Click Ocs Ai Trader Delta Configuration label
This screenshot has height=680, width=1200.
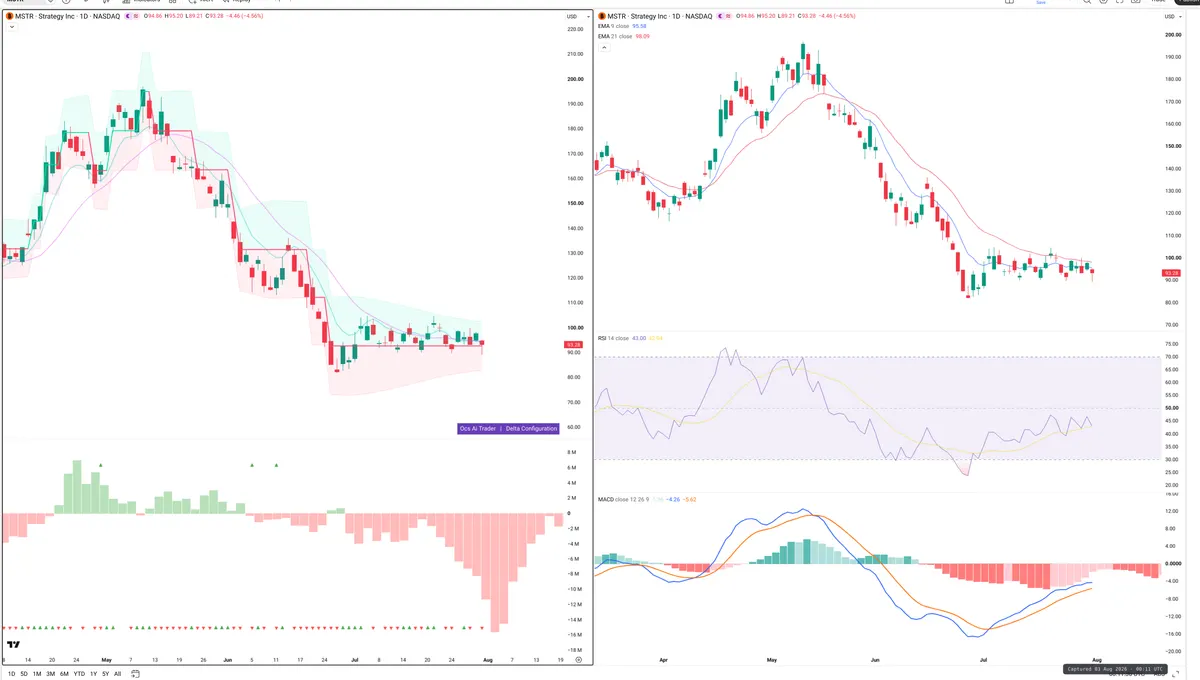[x=508, y=428]
